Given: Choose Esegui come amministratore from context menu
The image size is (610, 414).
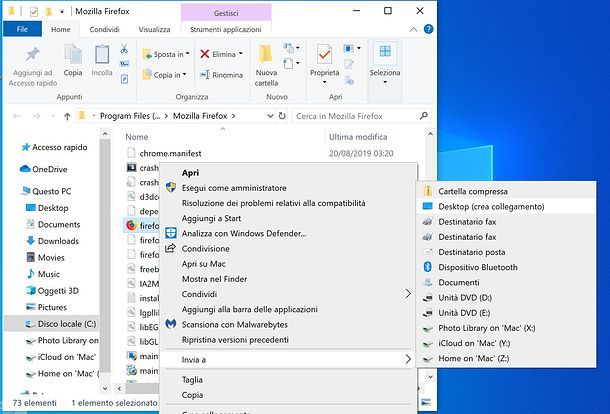Looking at the screenshot, I should click(288, 188).
